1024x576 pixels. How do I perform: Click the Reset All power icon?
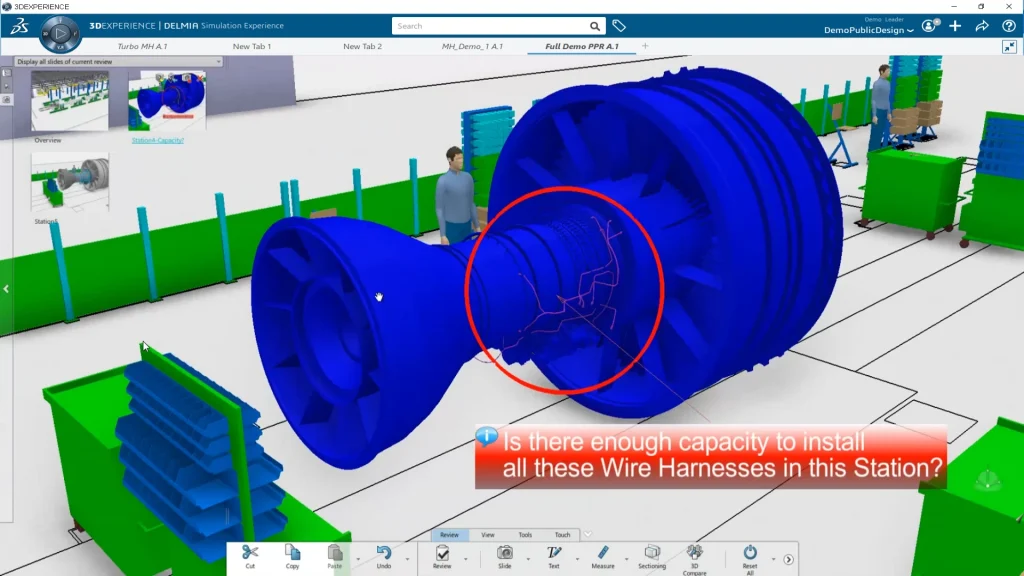(750, 552)
